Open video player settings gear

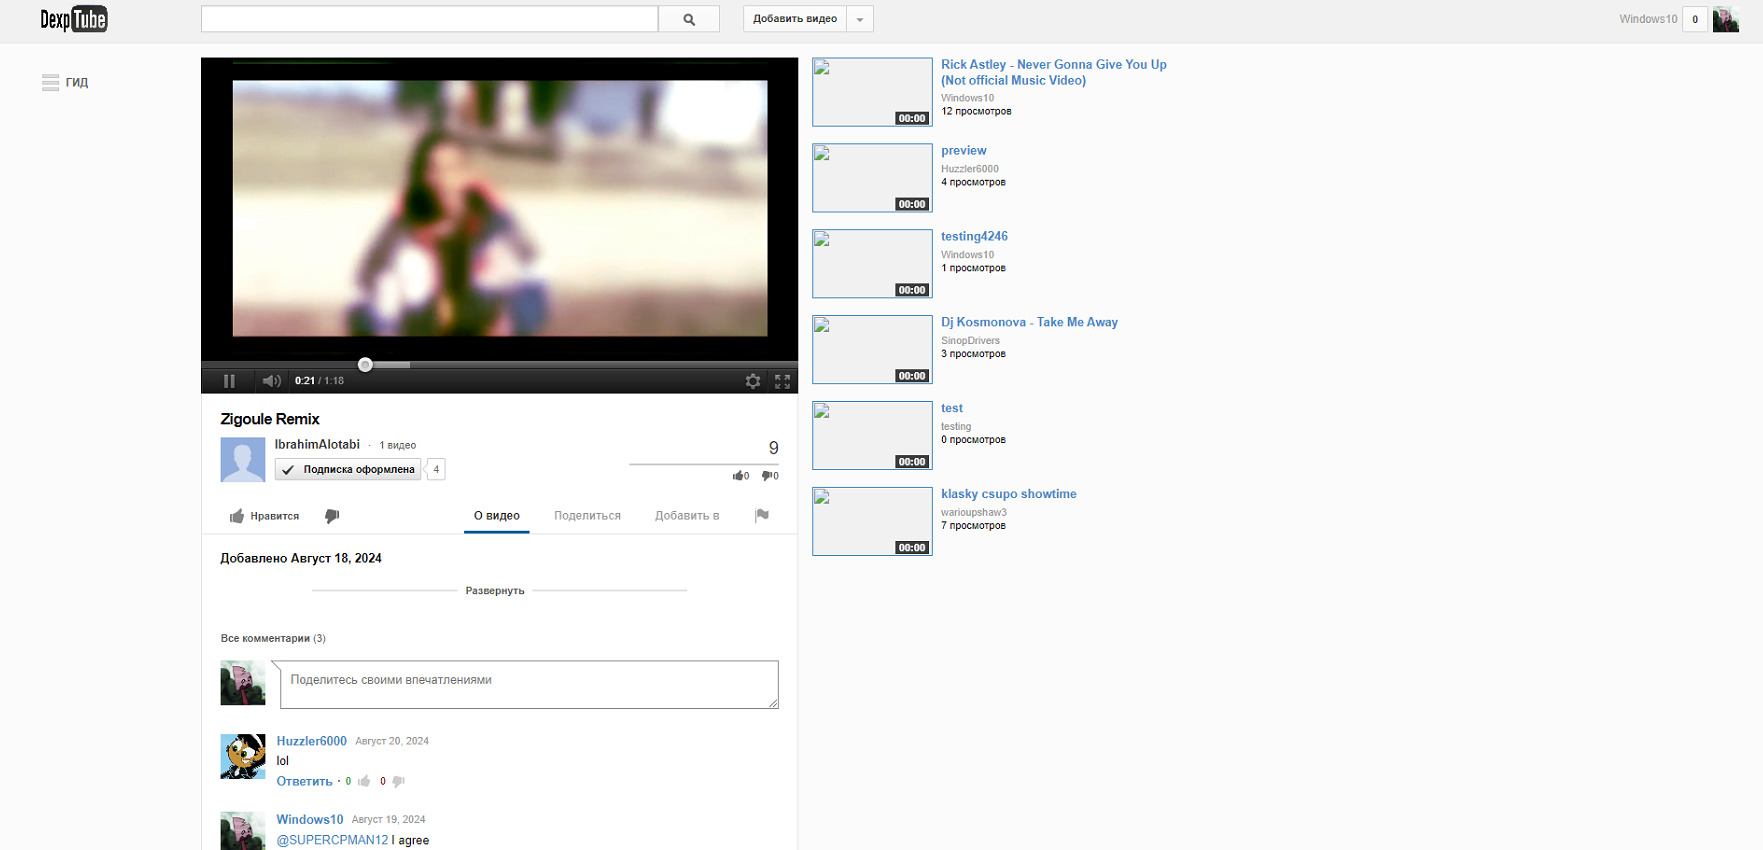753,381
